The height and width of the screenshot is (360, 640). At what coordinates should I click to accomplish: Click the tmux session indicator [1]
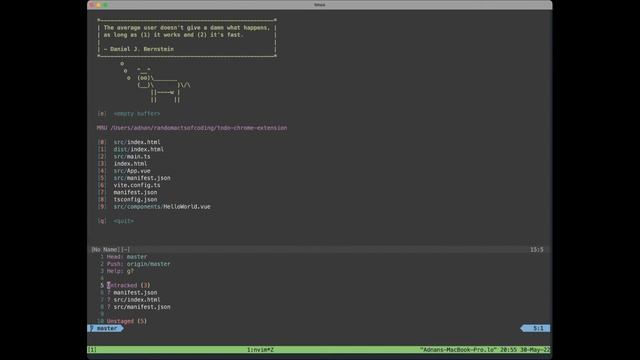point(92,350)
